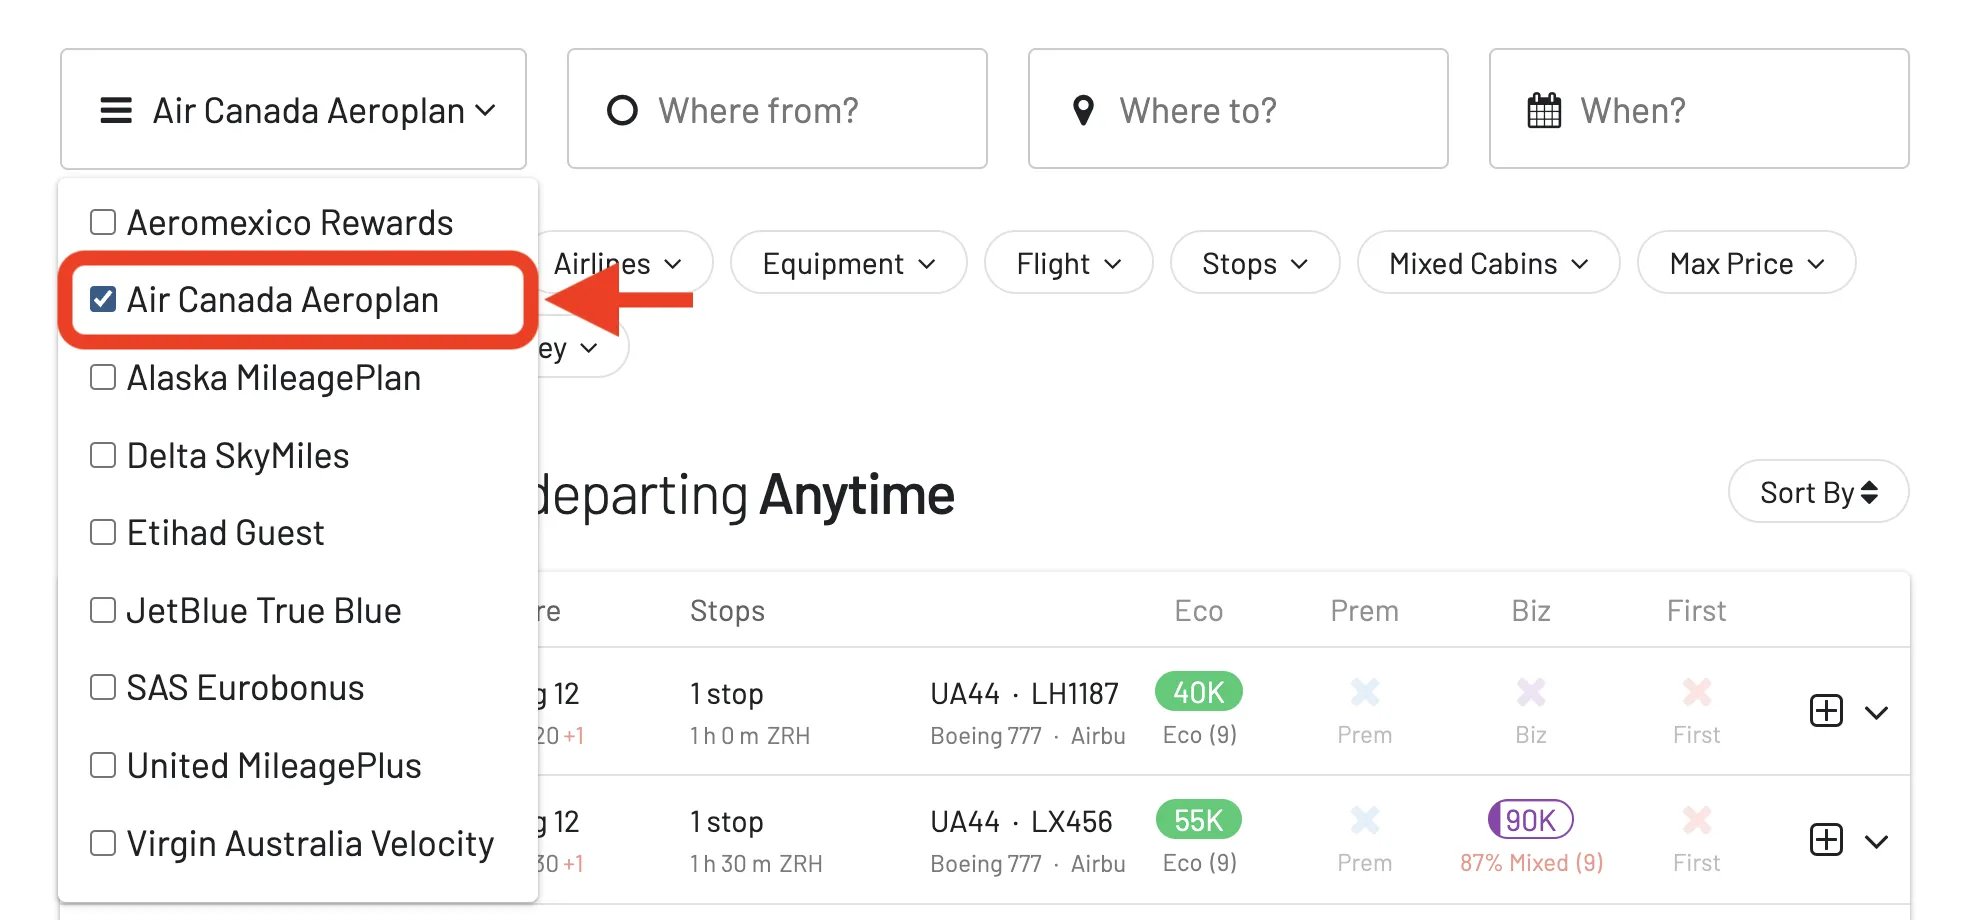Click the plus icon on the LX456 row

(x=1826, y=839)
